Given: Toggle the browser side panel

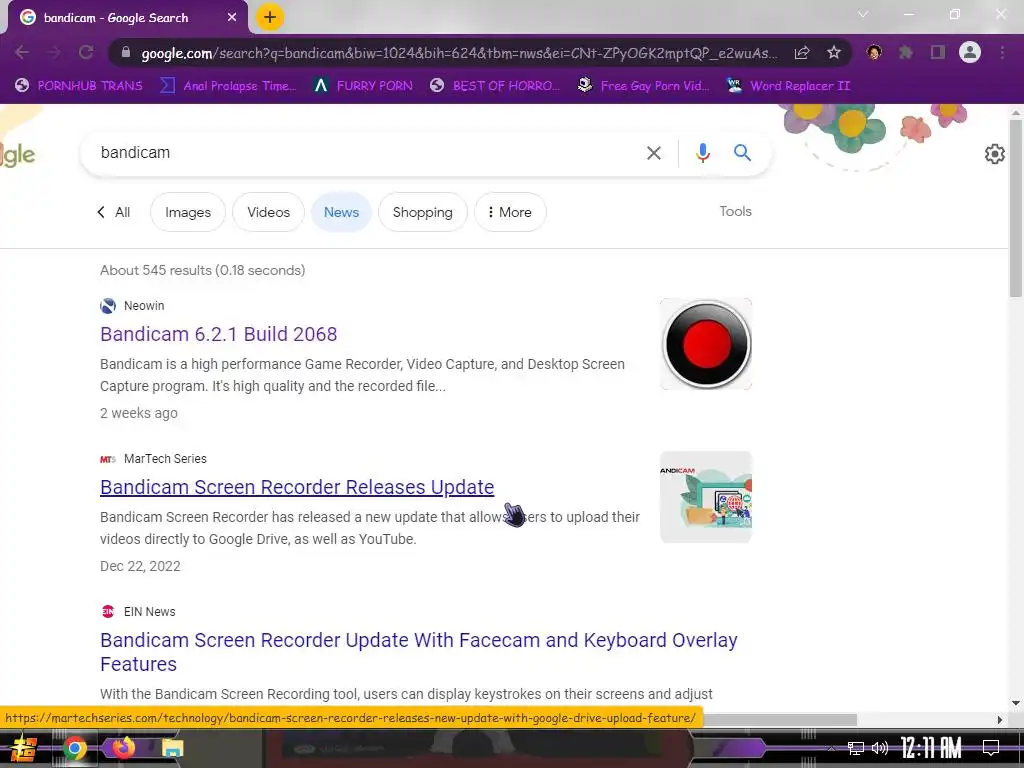Looking at the screenshot, I should point(938,52).
